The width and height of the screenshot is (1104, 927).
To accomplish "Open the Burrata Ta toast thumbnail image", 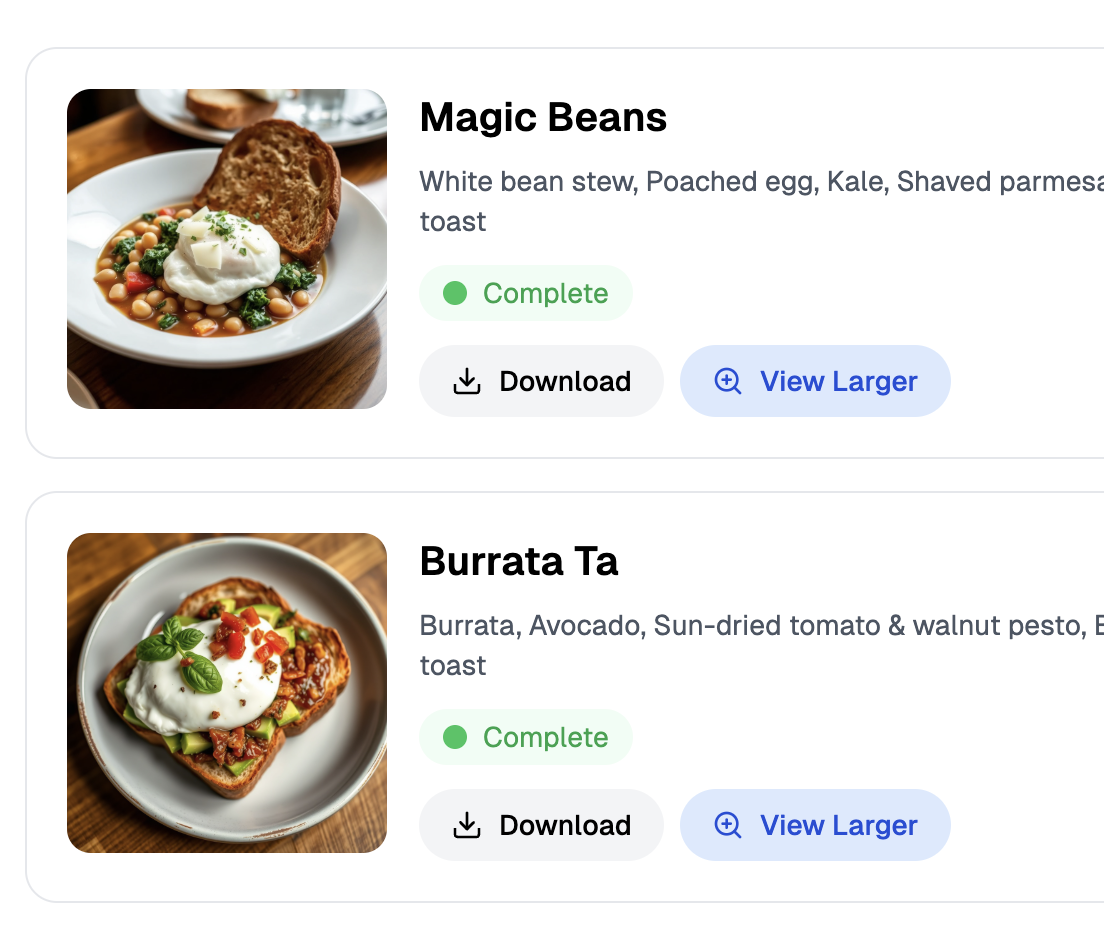I will (x=227, y=692).
